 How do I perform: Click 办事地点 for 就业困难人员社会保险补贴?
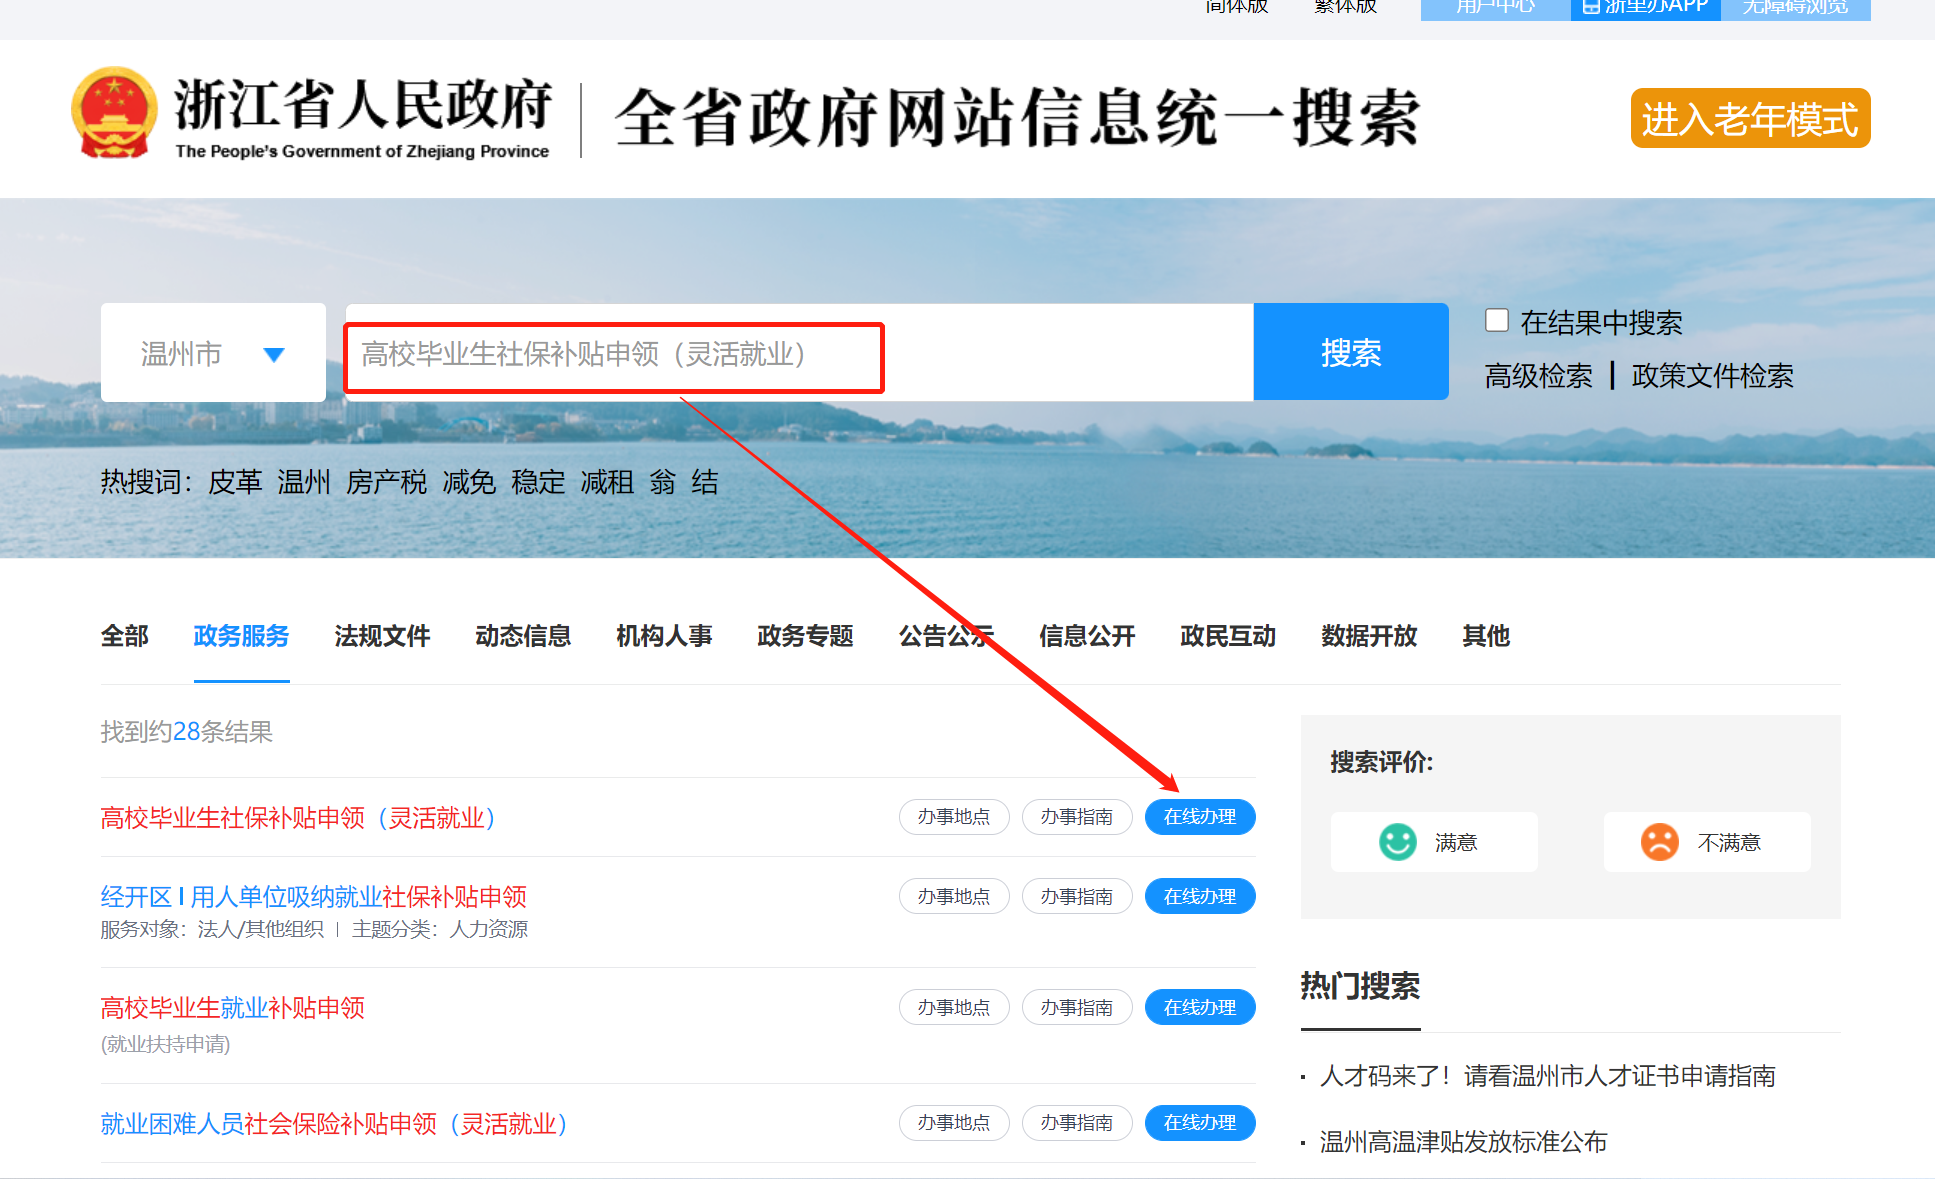point(953,1123)
